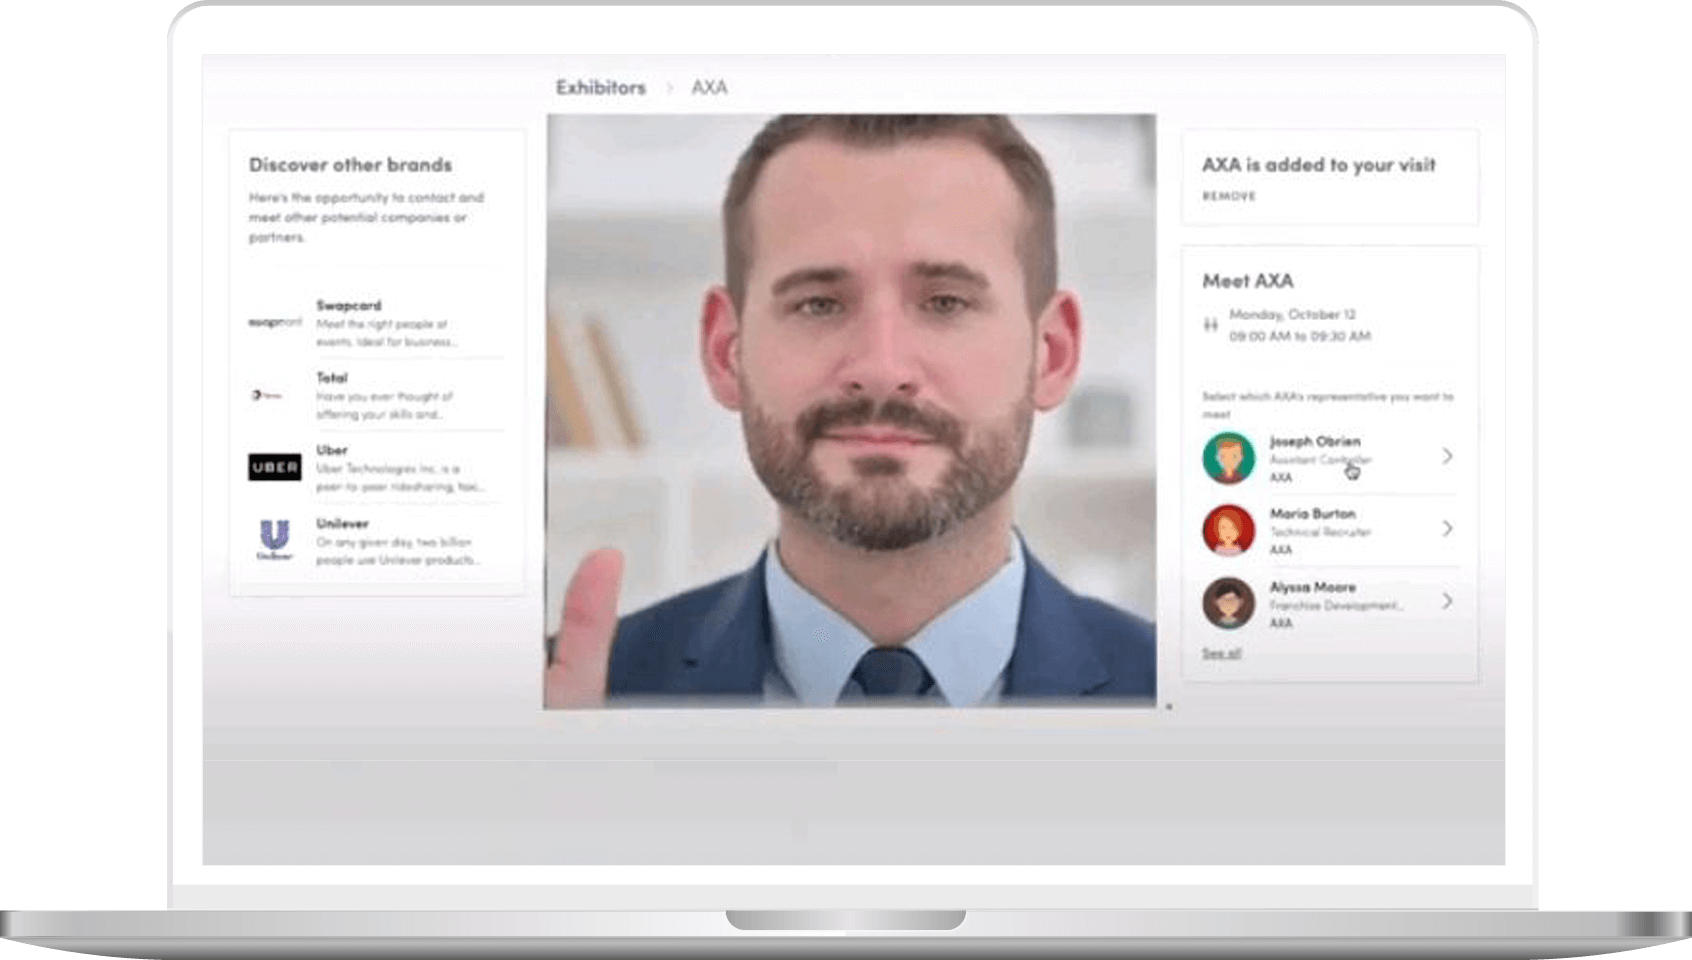Select the Unilever brand title

click(342, 523)
